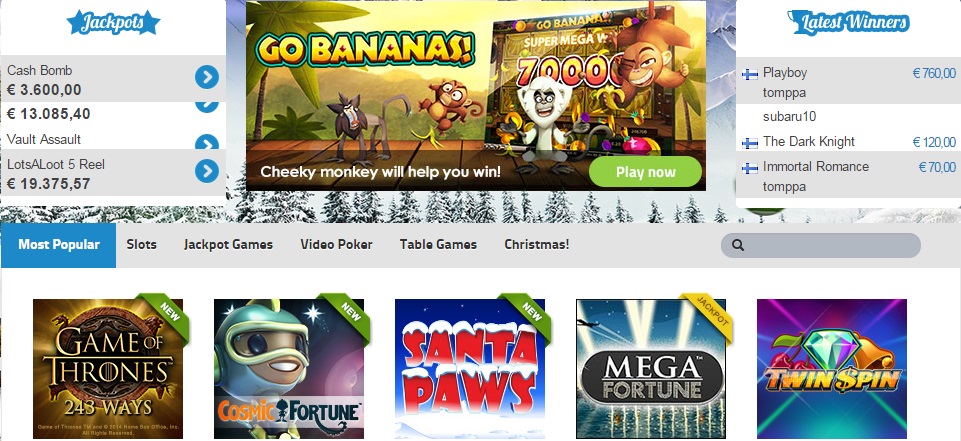961x441 pixels.
Task: Click the green Play now button
Action: pos(645,172)
